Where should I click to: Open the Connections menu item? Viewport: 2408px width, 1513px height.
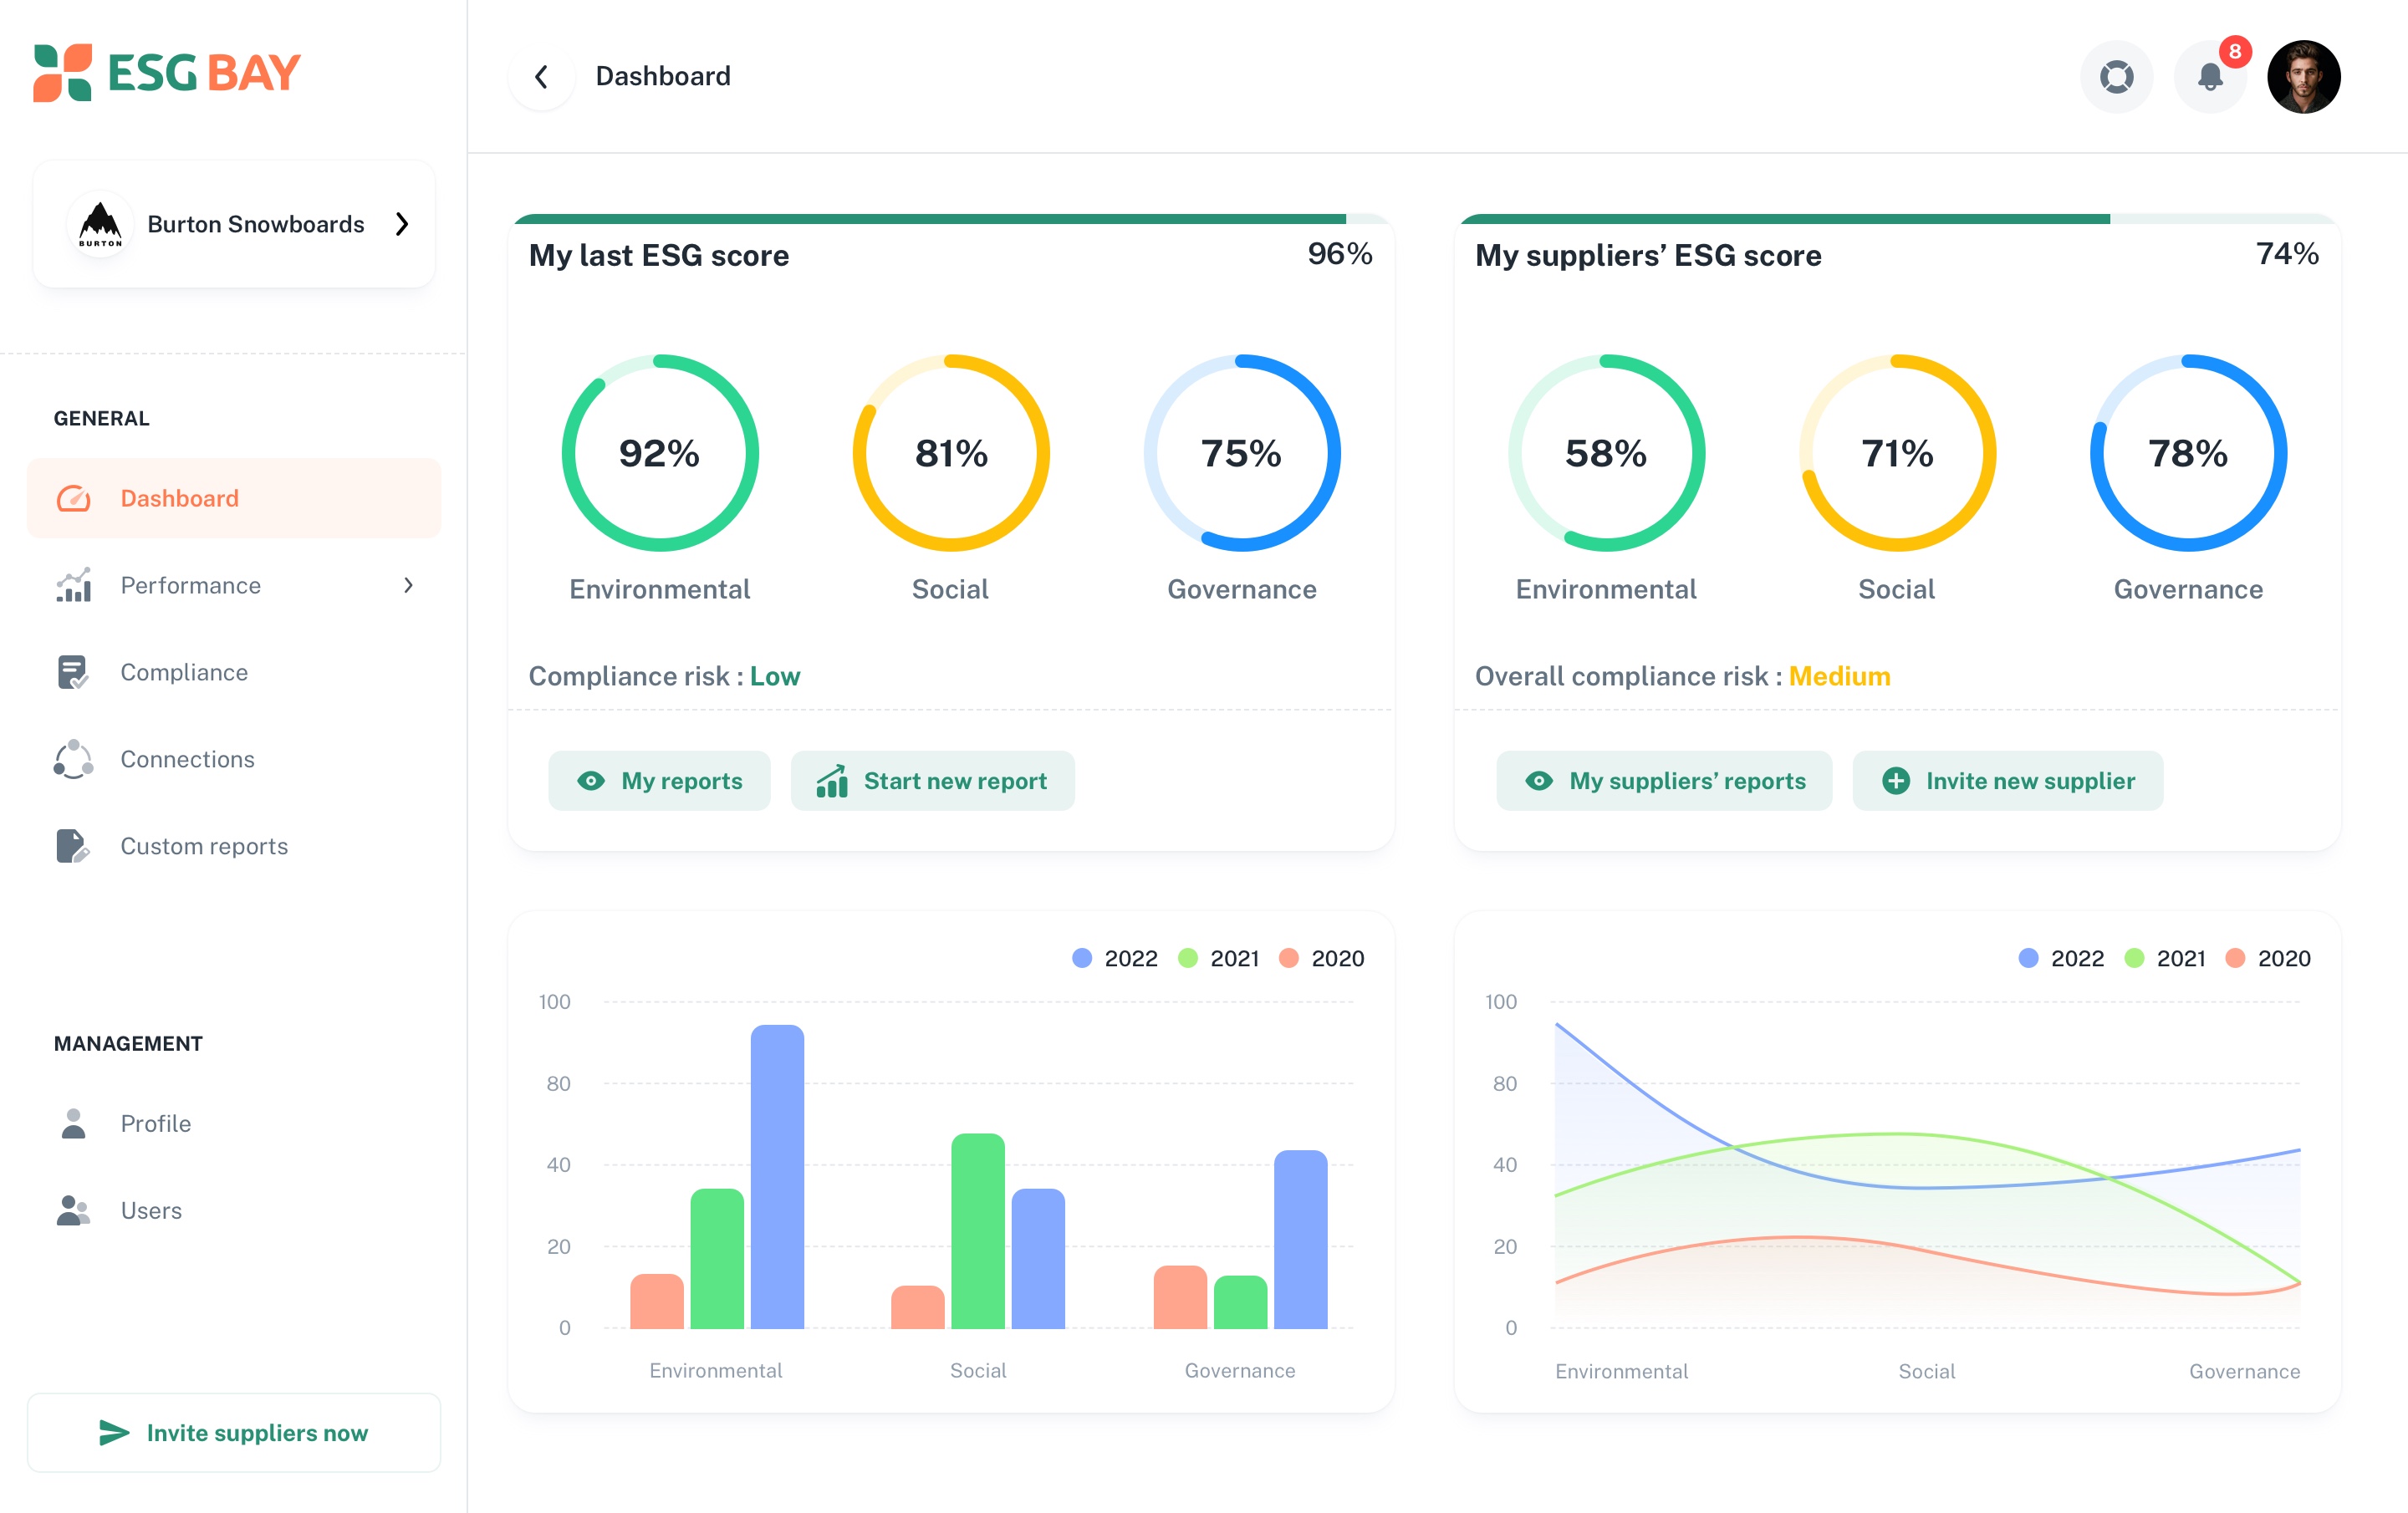tap(234, 759)
